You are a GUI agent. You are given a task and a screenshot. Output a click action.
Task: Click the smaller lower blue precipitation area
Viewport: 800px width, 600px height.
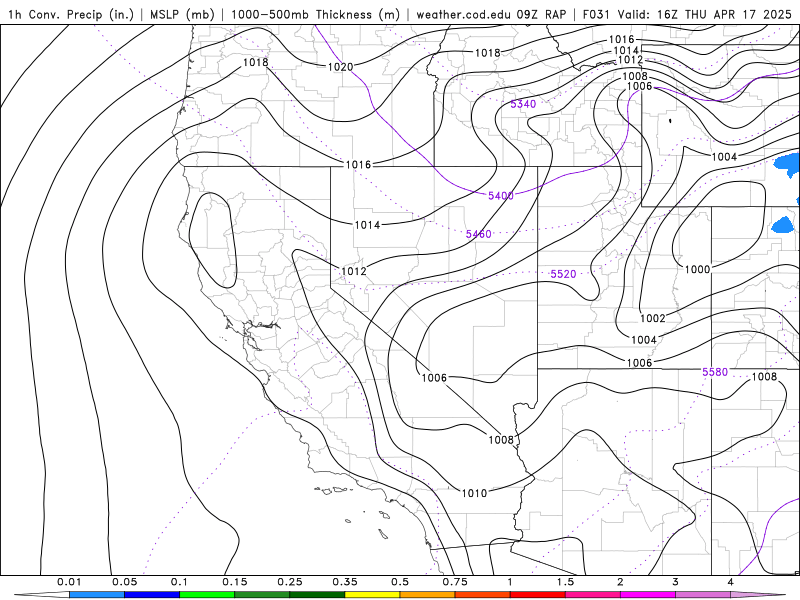[783, 225]
